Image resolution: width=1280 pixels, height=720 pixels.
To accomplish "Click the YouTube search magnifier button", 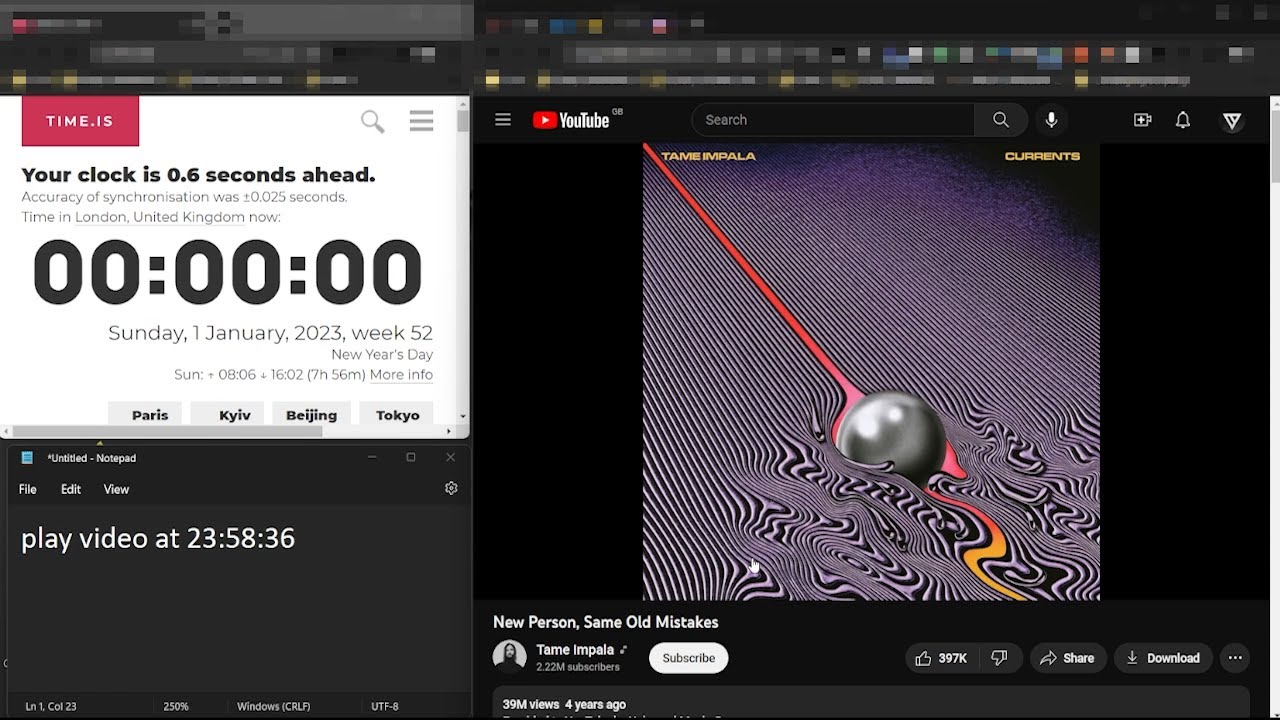I will click(x=1001, y=120).
